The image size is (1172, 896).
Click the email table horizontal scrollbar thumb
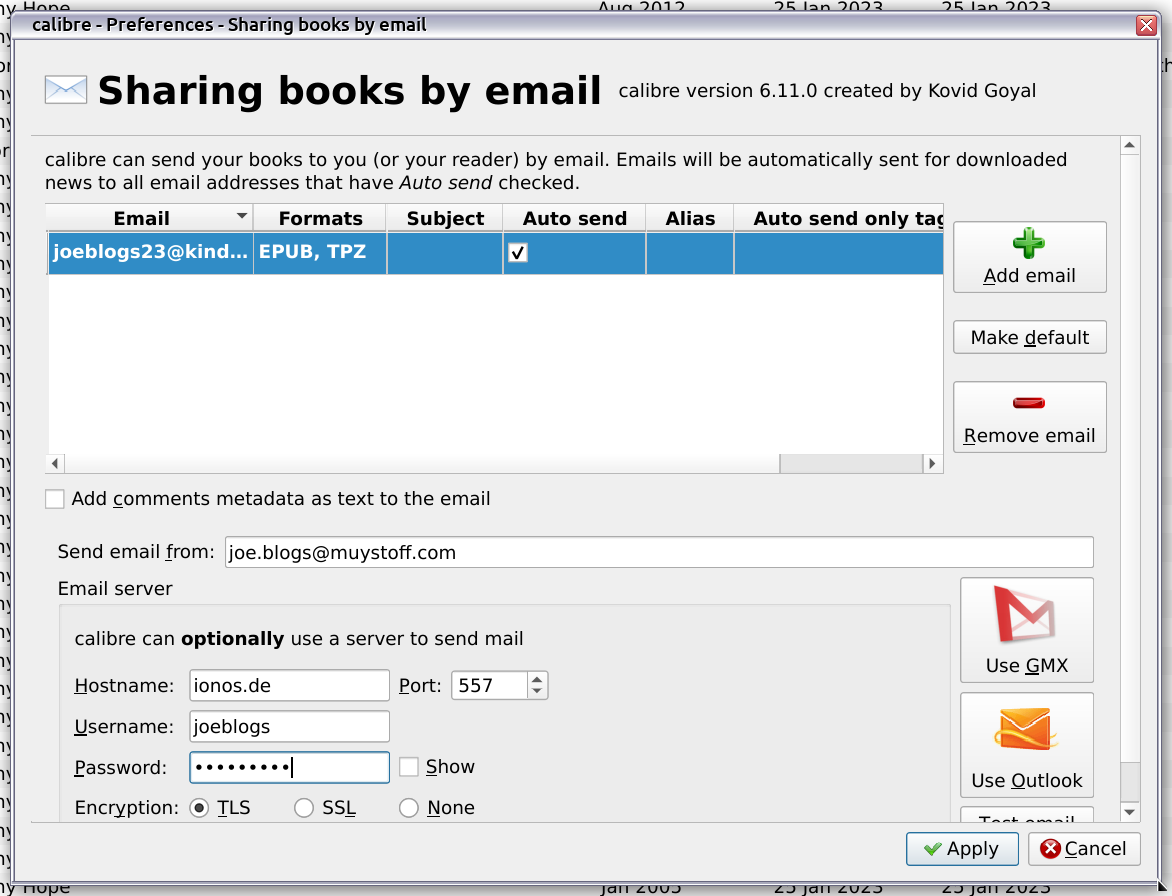click(x=851, y=463)
